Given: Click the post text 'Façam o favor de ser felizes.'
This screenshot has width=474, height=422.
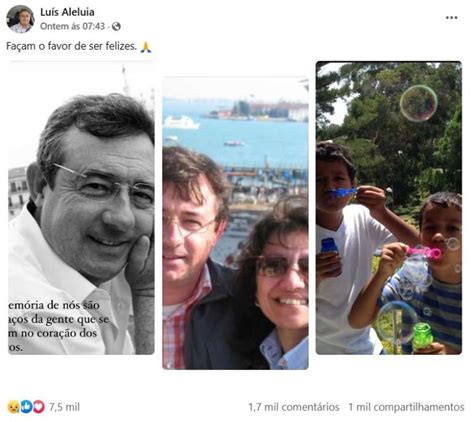Looking at the screenshot, I should click(x=72, y=46).
